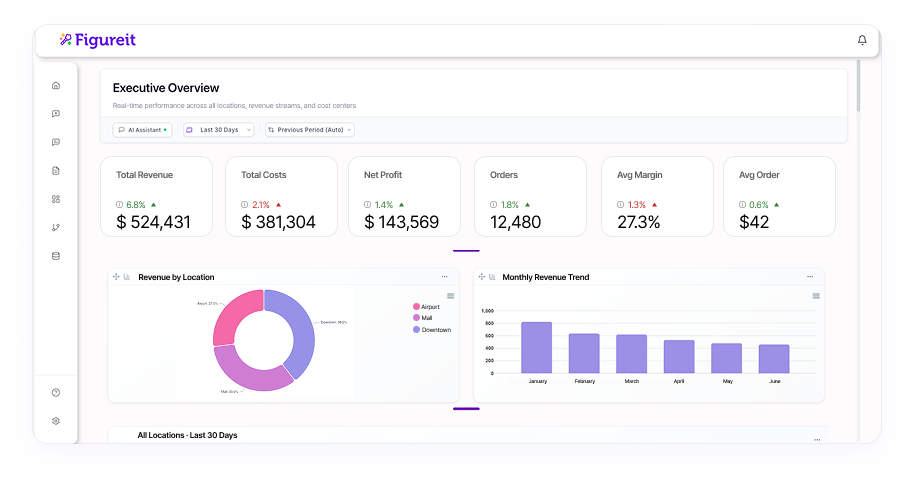914x484 pixels.
Task: Click the 12,480 orders value
Action: pos(515,222)
